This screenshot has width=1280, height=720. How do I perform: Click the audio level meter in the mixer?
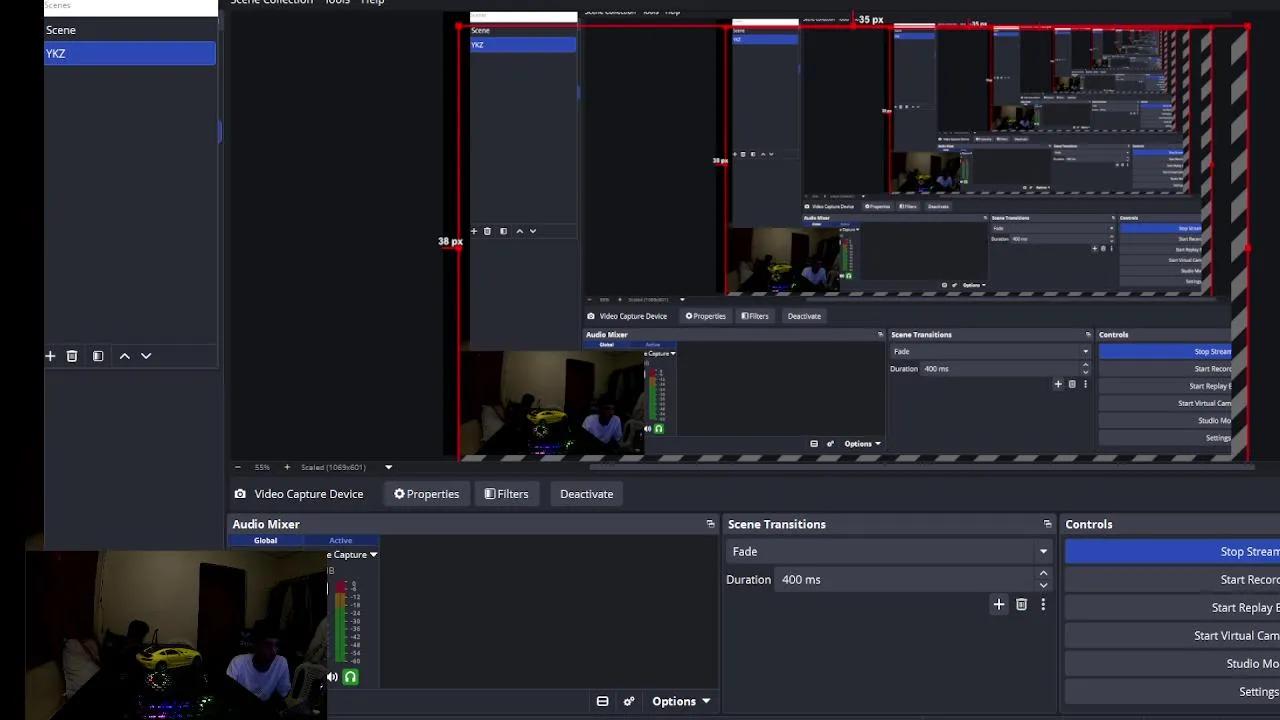[341, 623]
